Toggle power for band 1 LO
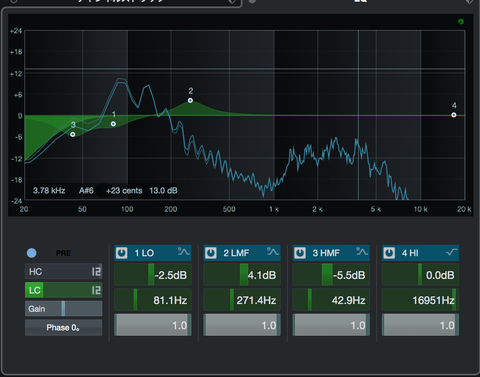 tap(121, 253)
